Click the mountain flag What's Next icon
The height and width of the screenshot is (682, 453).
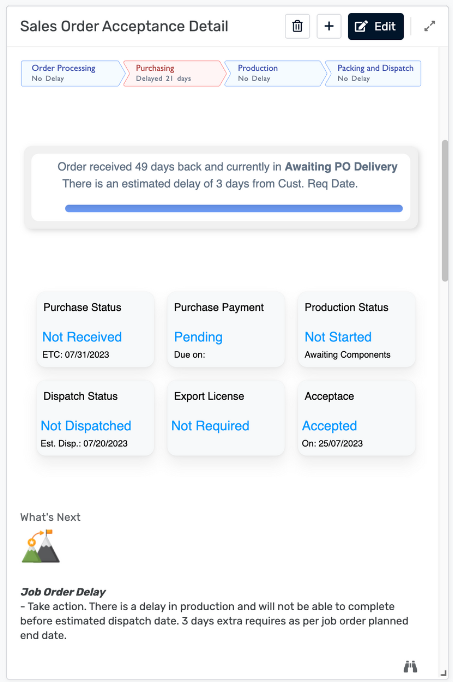41,546
